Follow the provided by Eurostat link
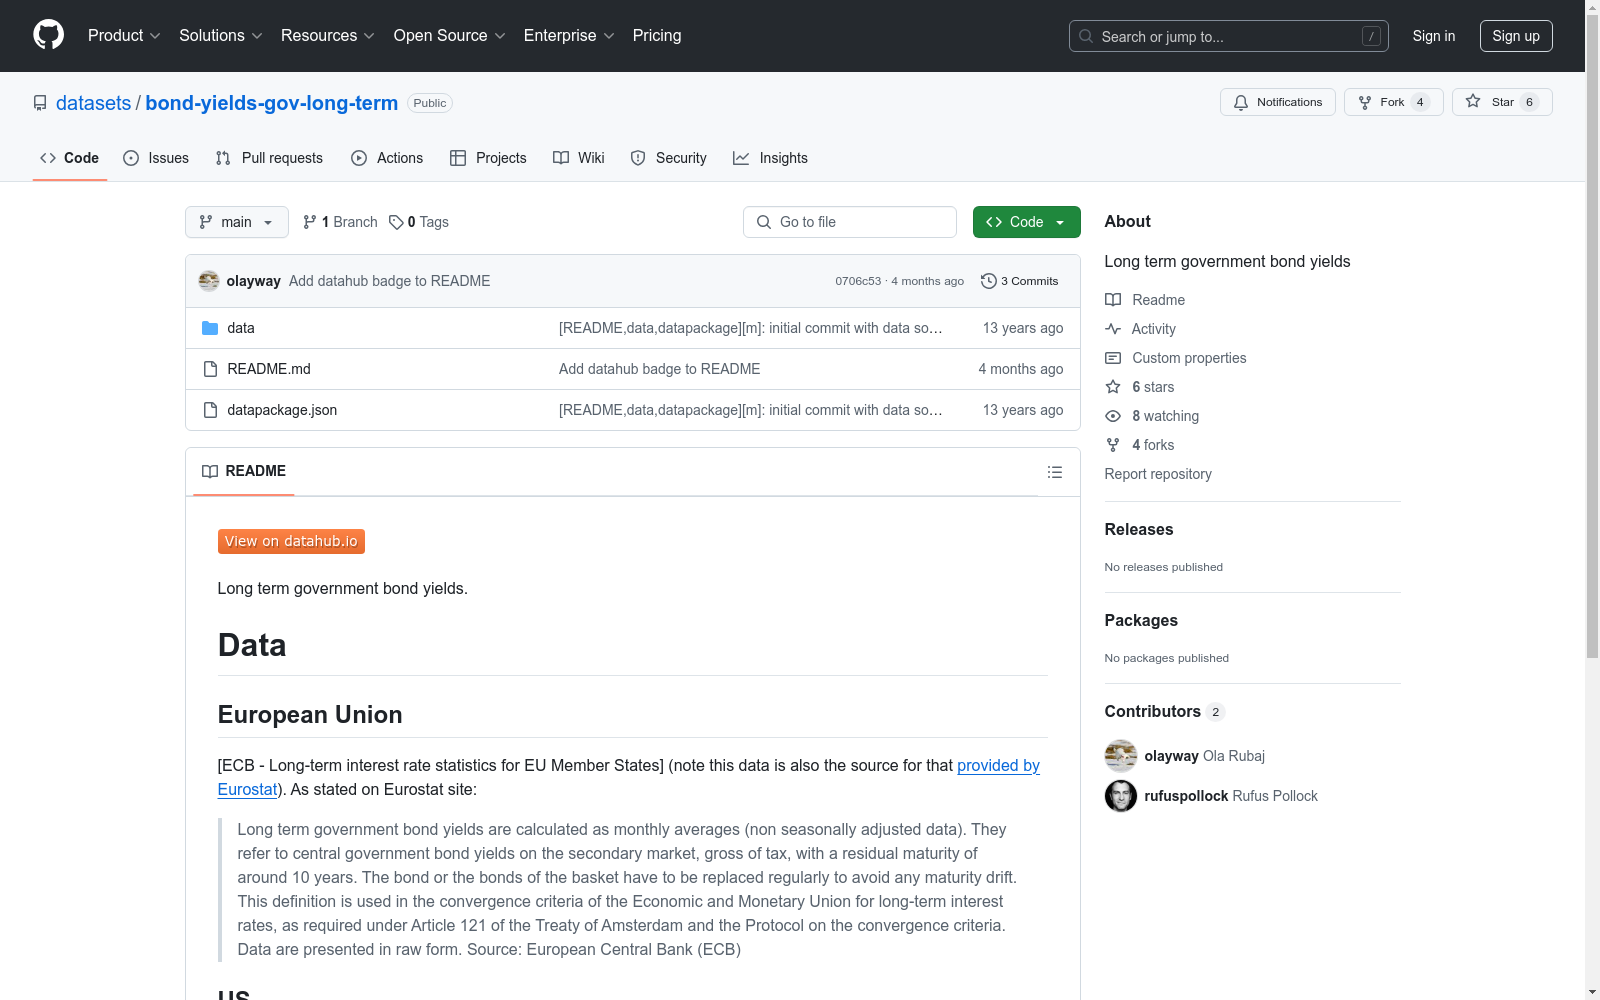 [998, 766]
